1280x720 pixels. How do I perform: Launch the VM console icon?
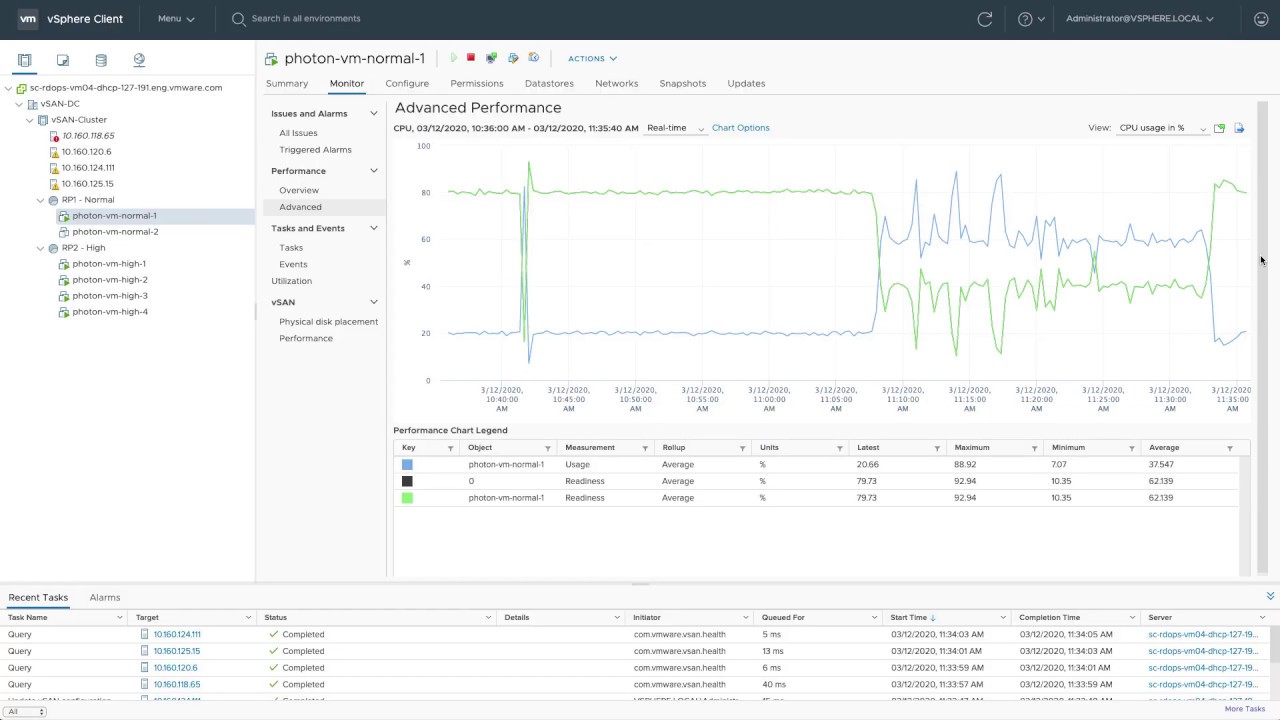pos(491,58)
